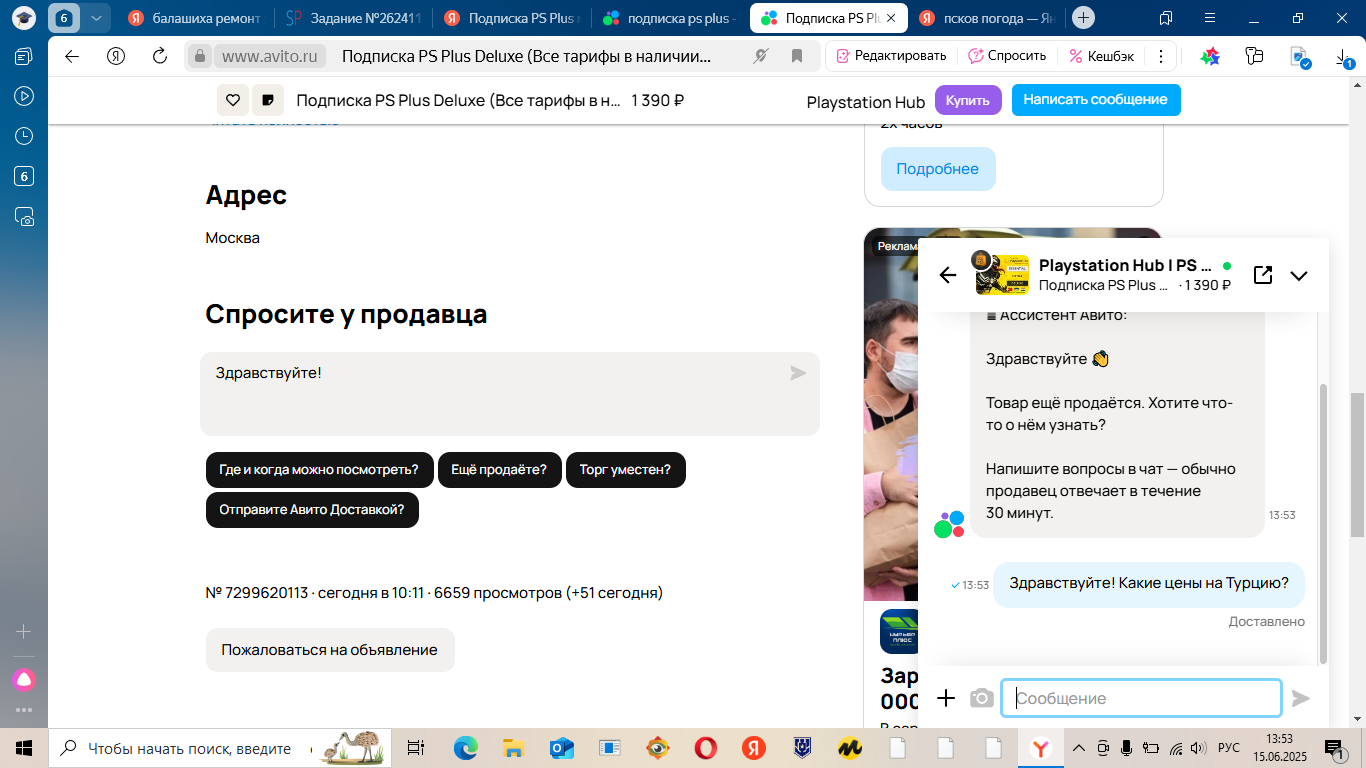This screenshot has height=768, width=1366.
Task: Collapse the Avito chat panel with chevron
Action: click(x=1299, y=275)
